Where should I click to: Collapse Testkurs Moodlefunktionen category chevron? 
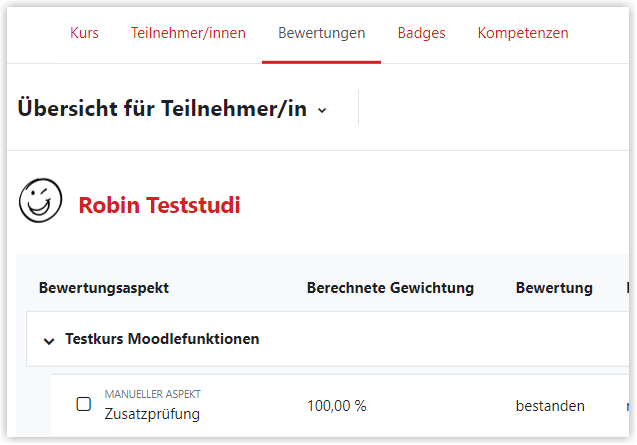(49, 341)
